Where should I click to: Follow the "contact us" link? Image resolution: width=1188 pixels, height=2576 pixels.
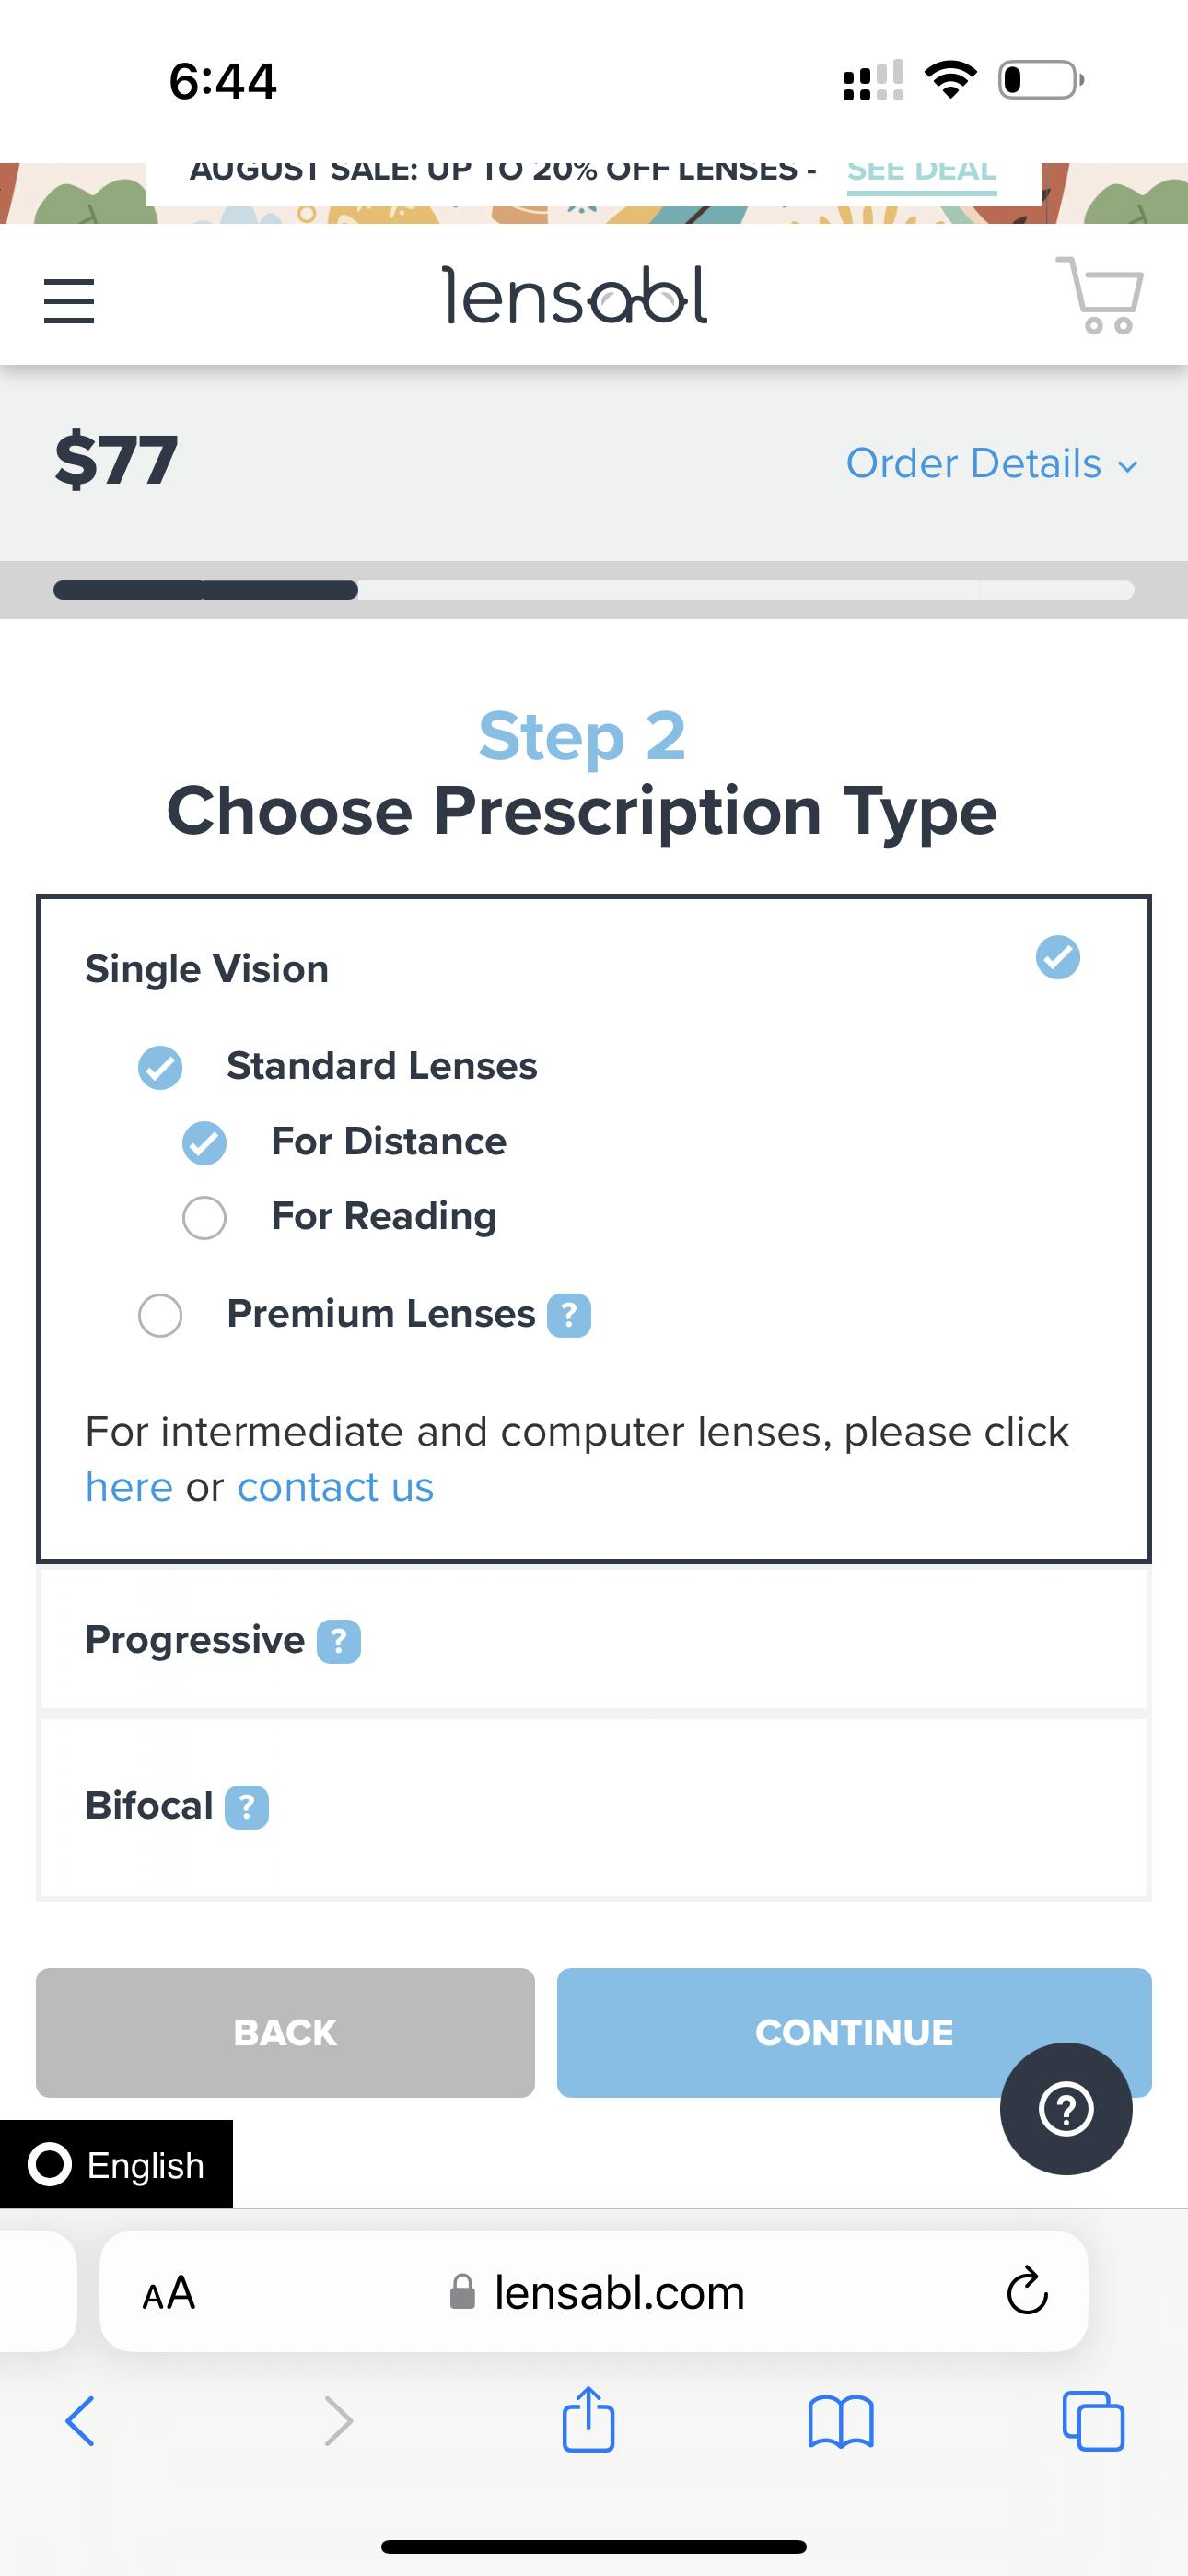[335, 1488]
